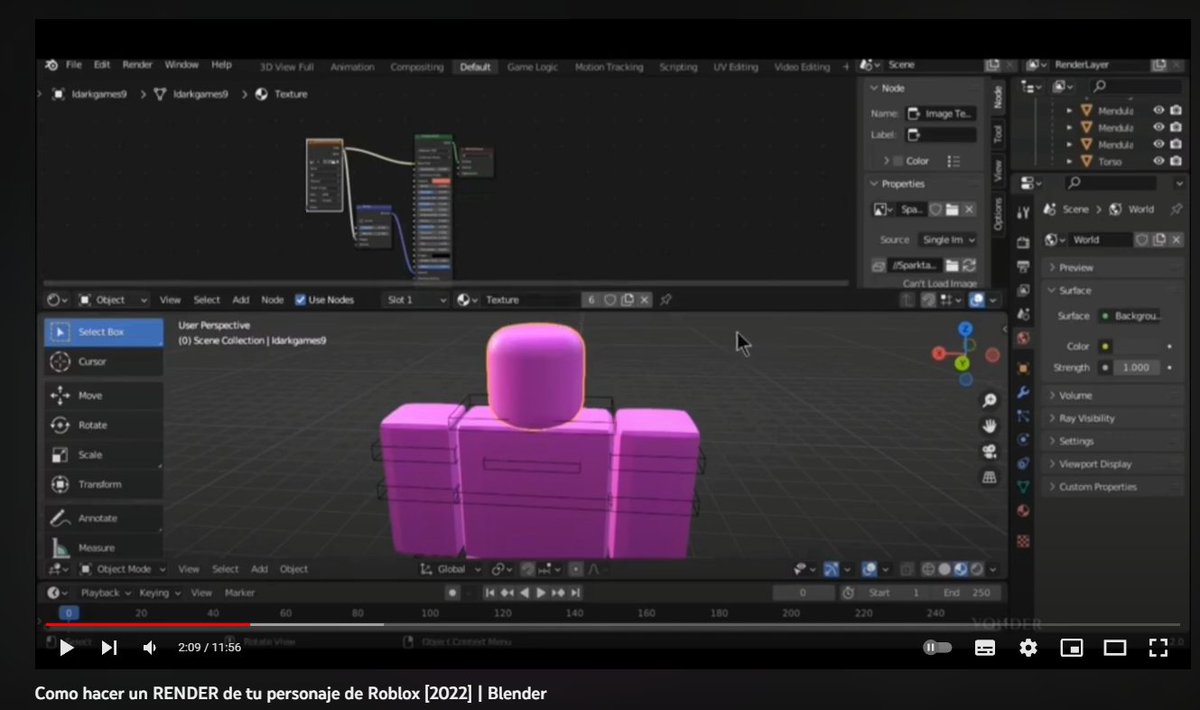1200x710 pixels.
Task: Toggle YouTube autoplay switch
Action: pyautogui.click(x=937, y=648)
